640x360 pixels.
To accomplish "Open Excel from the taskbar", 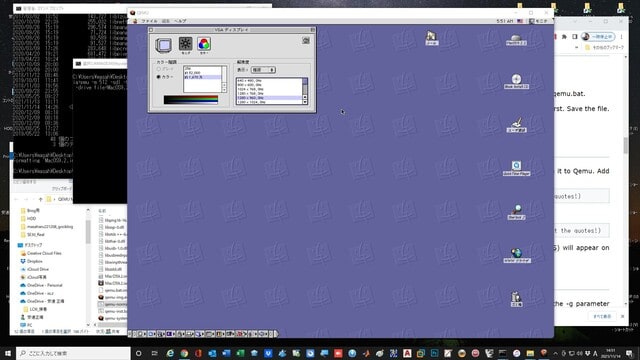I will click(x=240, y=353).
